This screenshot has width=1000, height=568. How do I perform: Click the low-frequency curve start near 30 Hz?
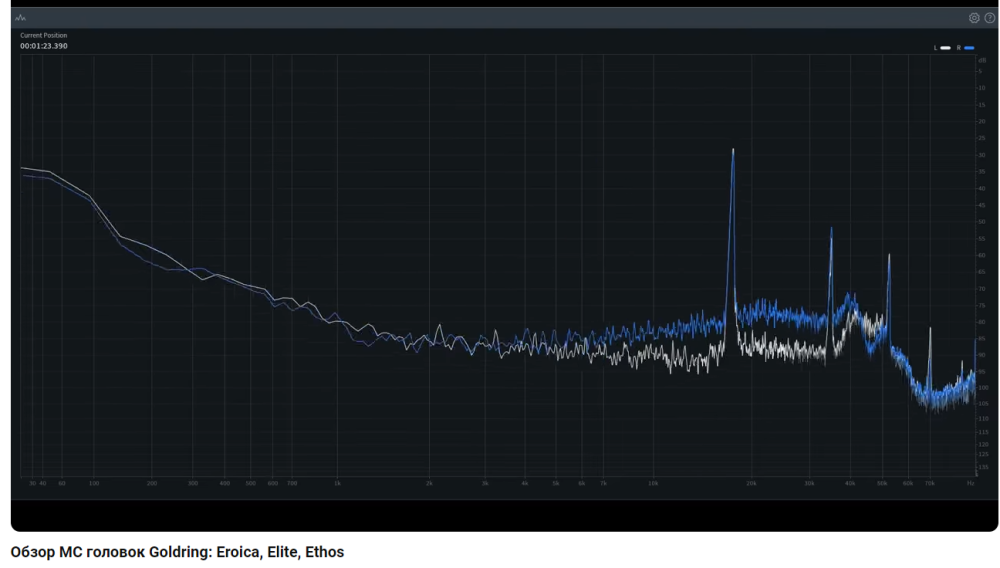(x=24, y=169)
